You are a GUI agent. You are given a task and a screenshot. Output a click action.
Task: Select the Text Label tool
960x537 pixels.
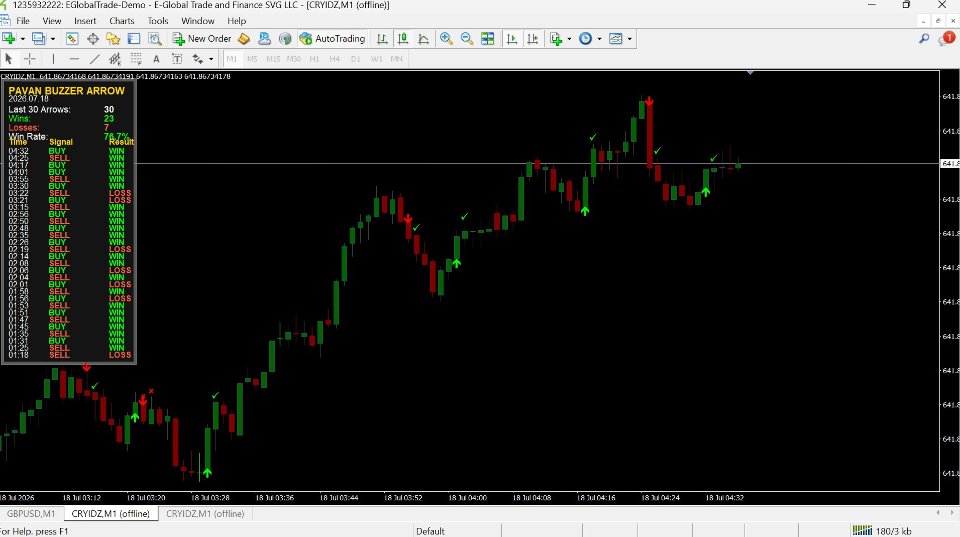click(177, 59)
